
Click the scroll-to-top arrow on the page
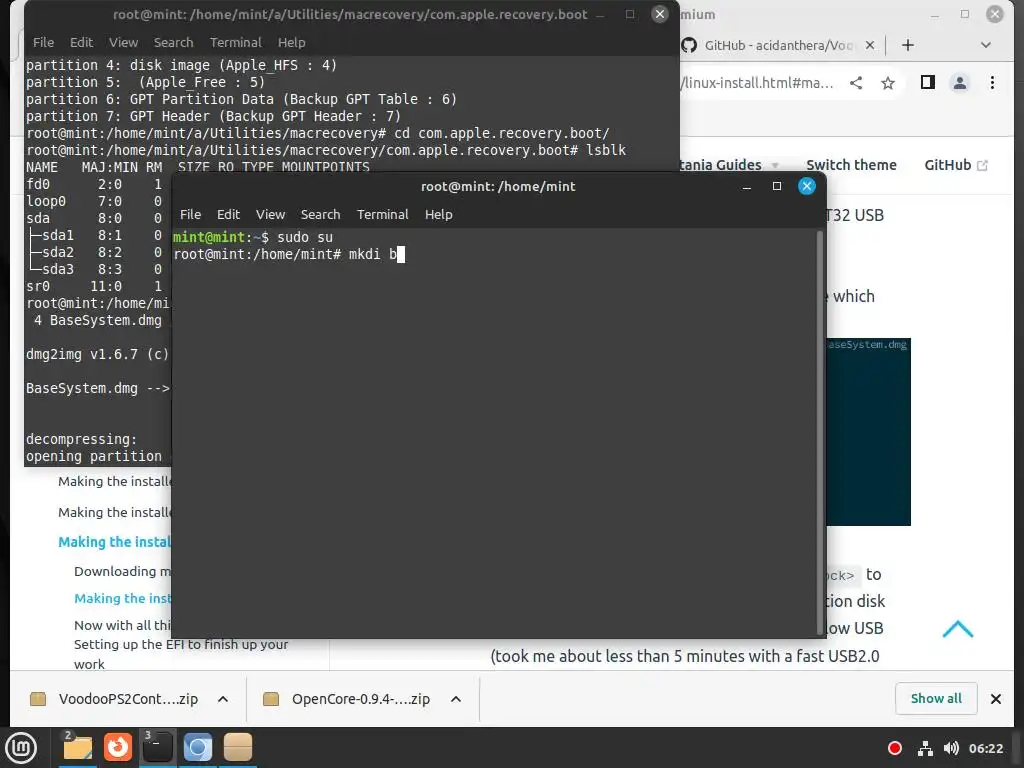[957, 629]
